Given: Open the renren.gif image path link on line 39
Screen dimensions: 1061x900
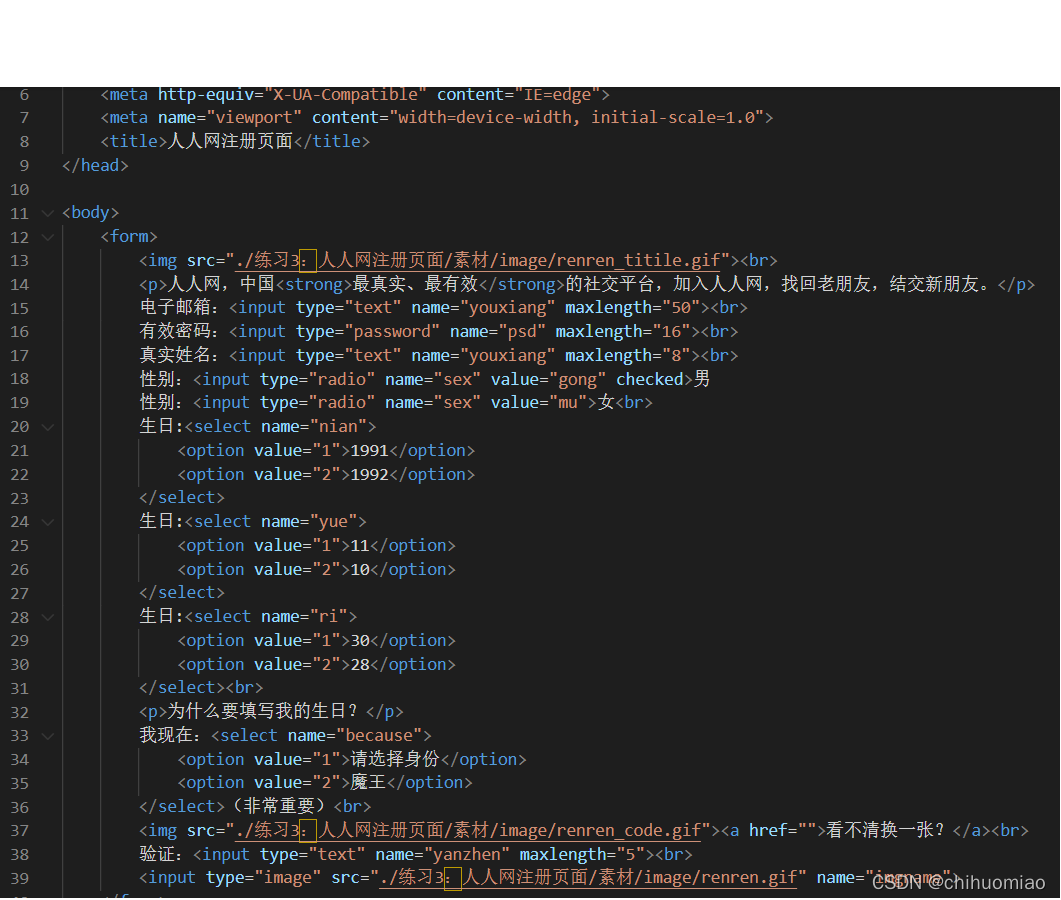Looking at the screenshot, I should coord(588,878).
